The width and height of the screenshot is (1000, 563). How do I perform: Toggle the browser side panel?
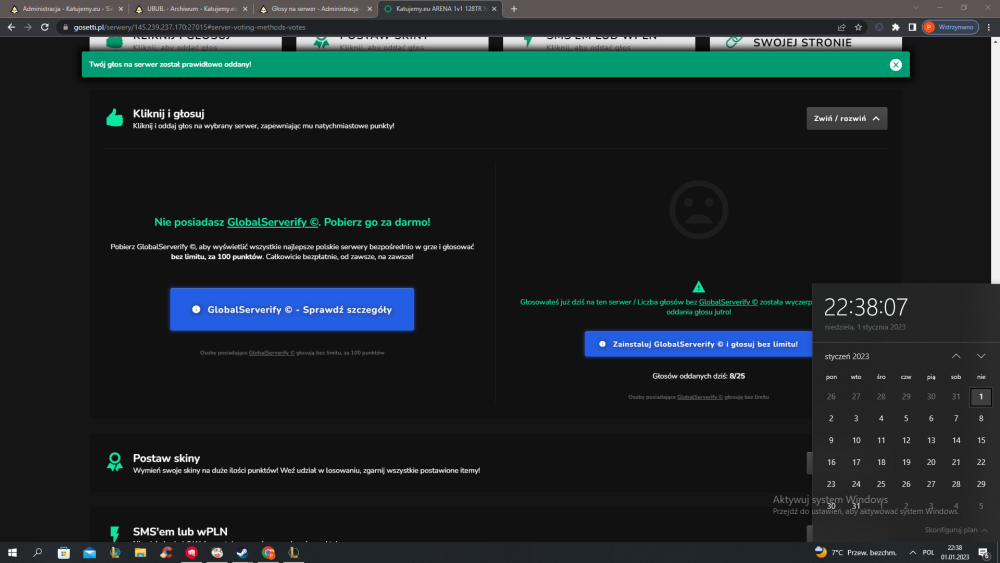click(x=912, y=27)
